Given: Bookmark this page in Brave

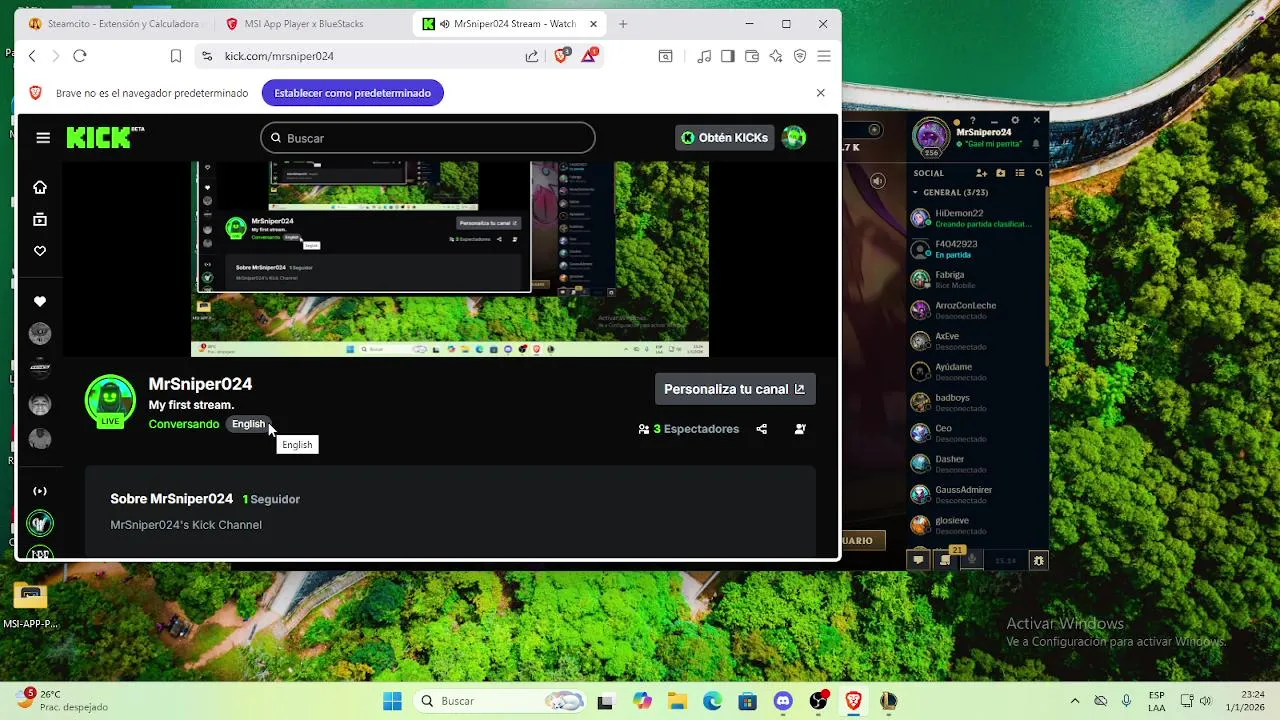Looking at the screenshot, I should (x=176, y=56).
